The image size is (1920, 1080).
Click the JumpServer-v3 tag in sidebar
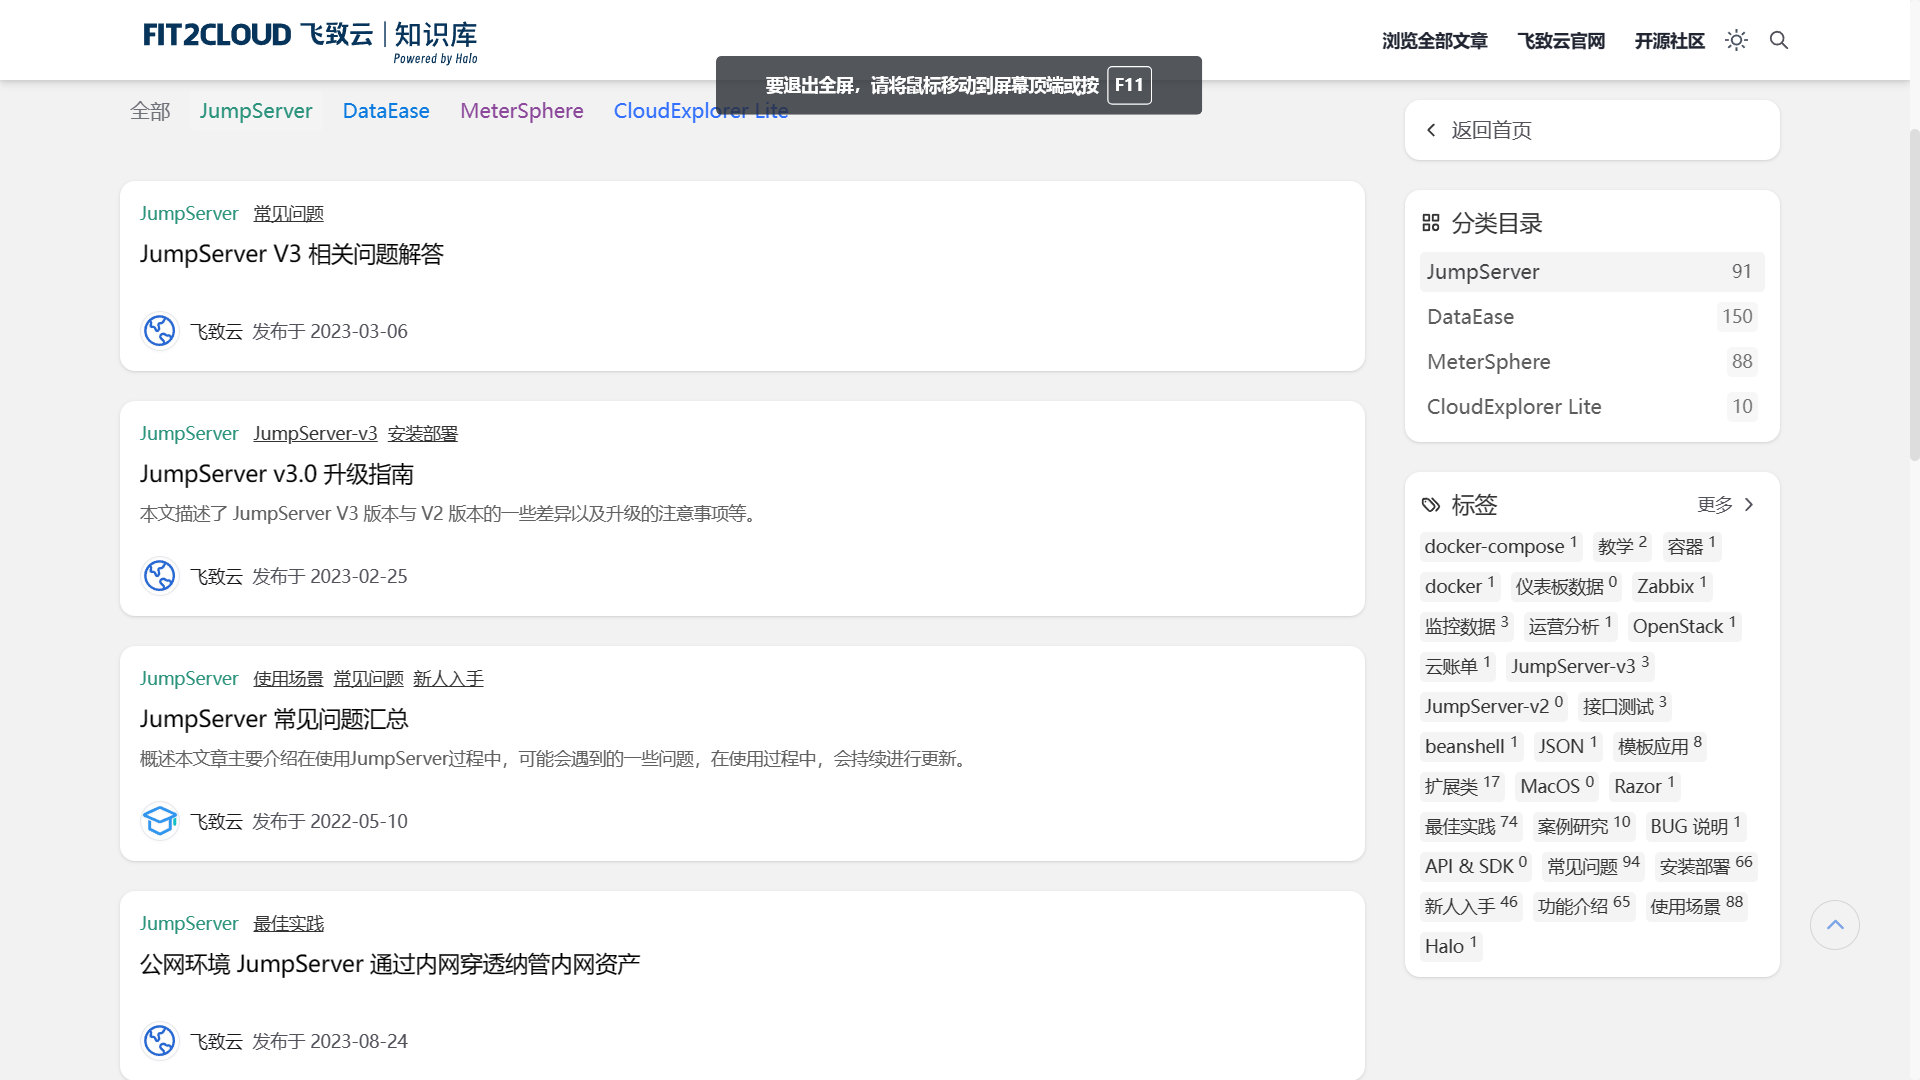point(1580,666)
